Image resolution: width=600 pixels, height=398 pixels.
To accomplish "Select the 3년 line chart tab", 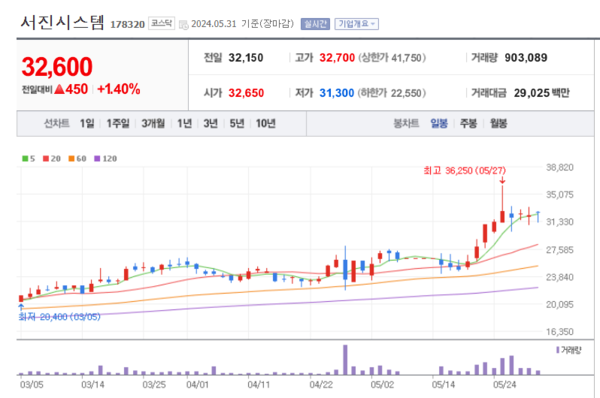I will point(210,123).
